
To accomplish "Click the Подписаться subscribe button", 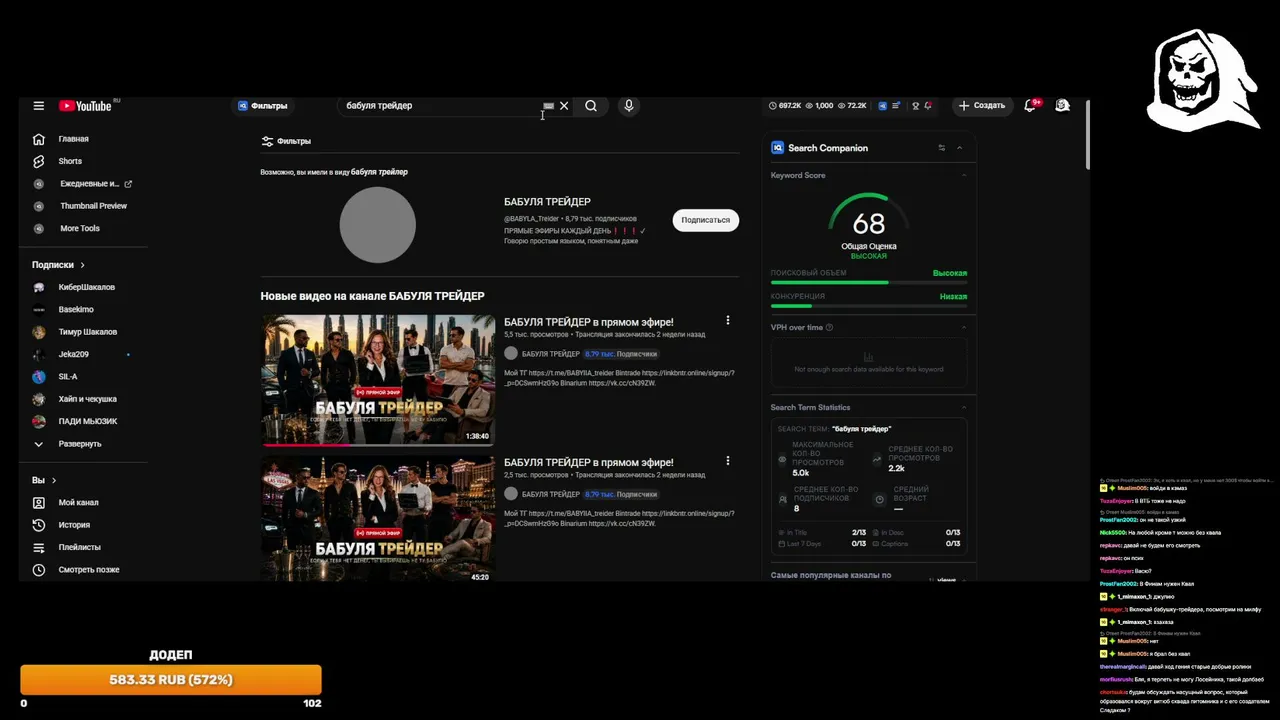I will [x=706, y=220].
